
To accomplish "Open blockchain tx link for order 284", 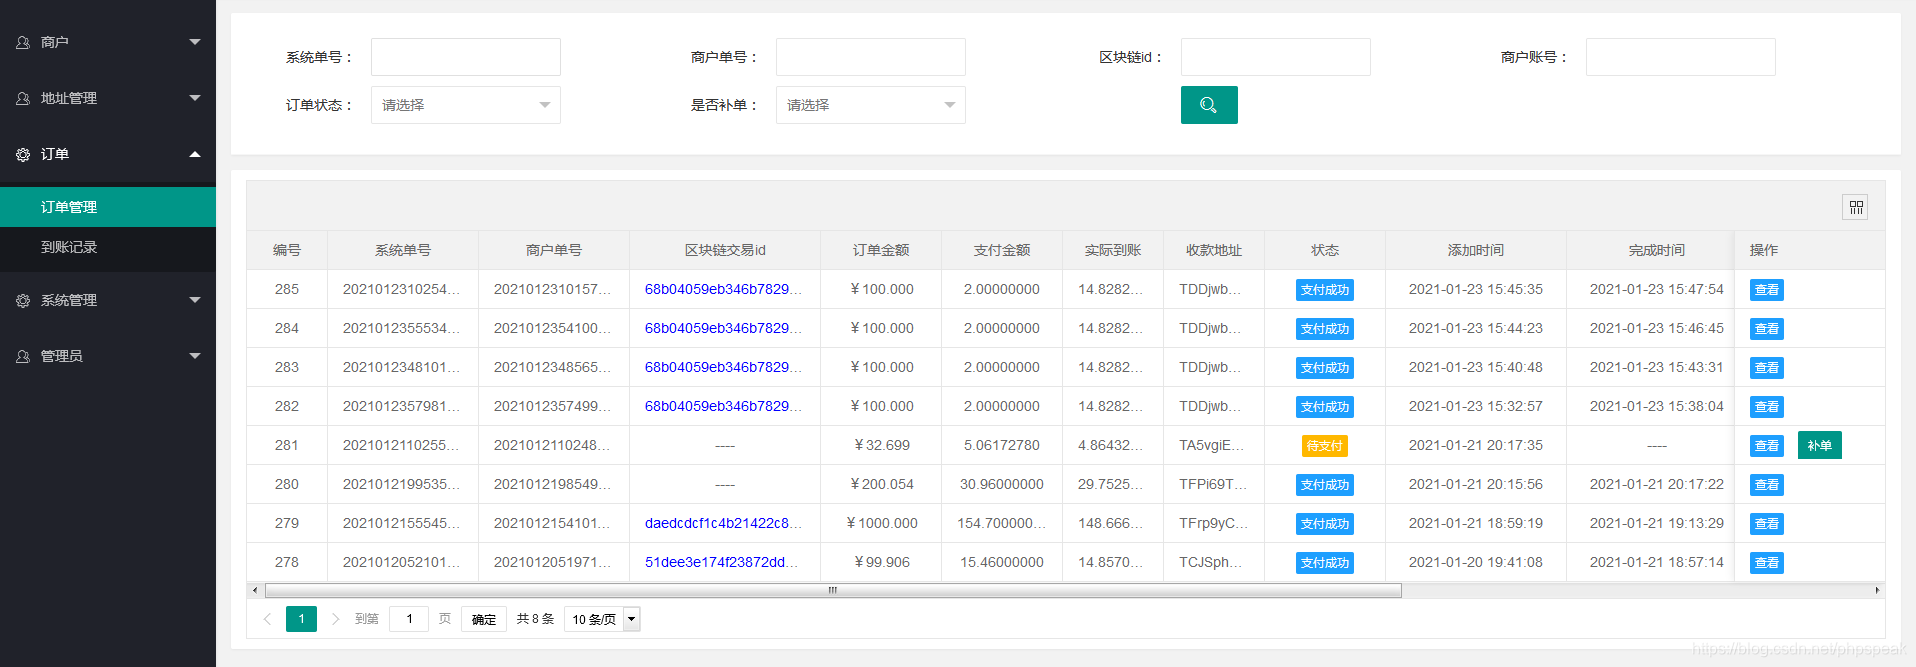I will pos(723,328).
